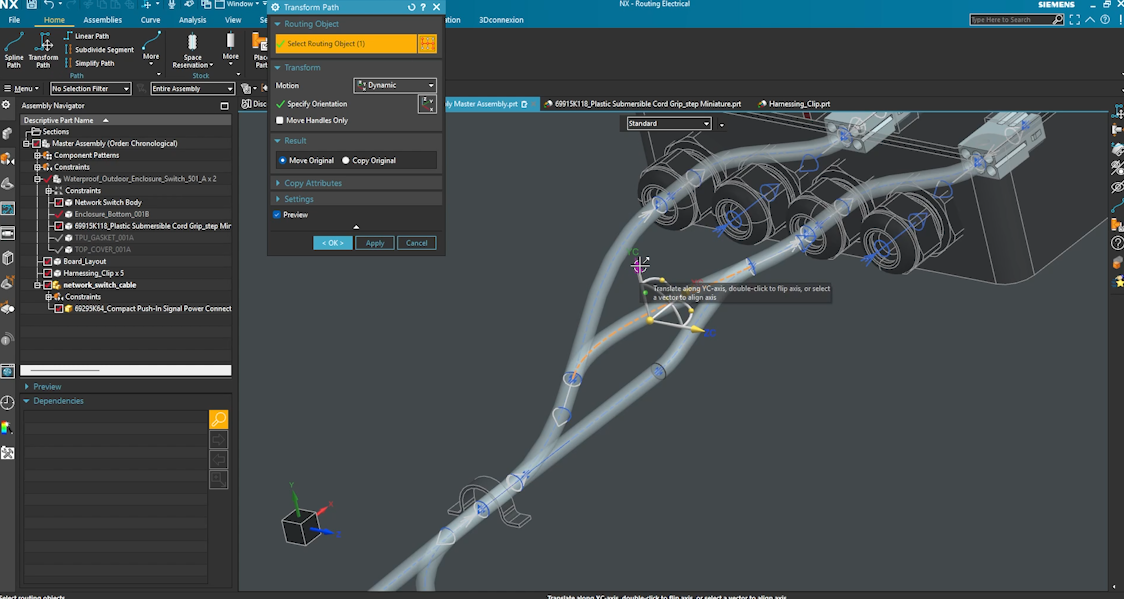Click the routing object selection icon
Image resolution: width=1124 pixels, height=599 pixels.
coord(427,44)
